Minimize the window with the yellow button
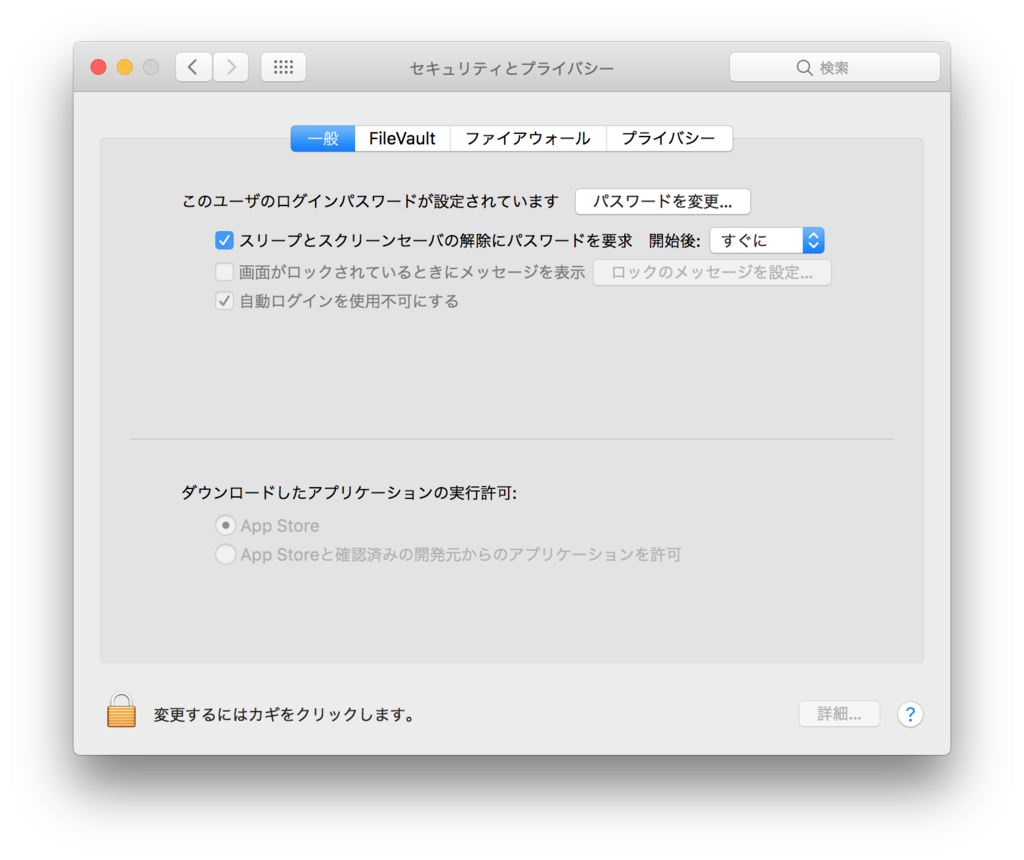1024x860 pixels. point(125,67)
